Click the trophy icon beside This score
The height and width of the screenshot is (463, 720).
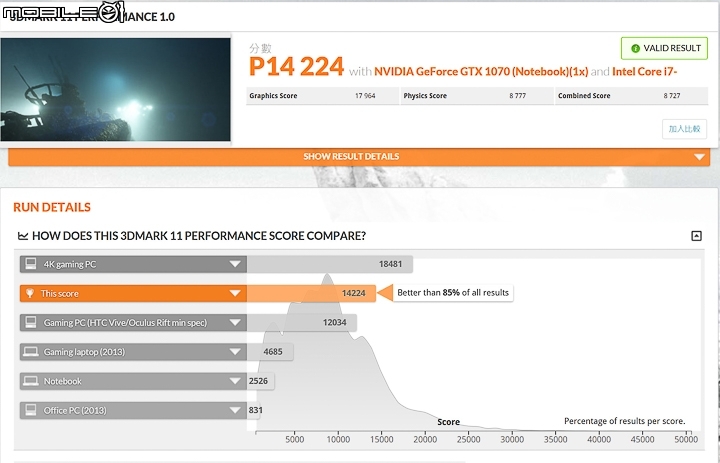(x=30, y=293)
